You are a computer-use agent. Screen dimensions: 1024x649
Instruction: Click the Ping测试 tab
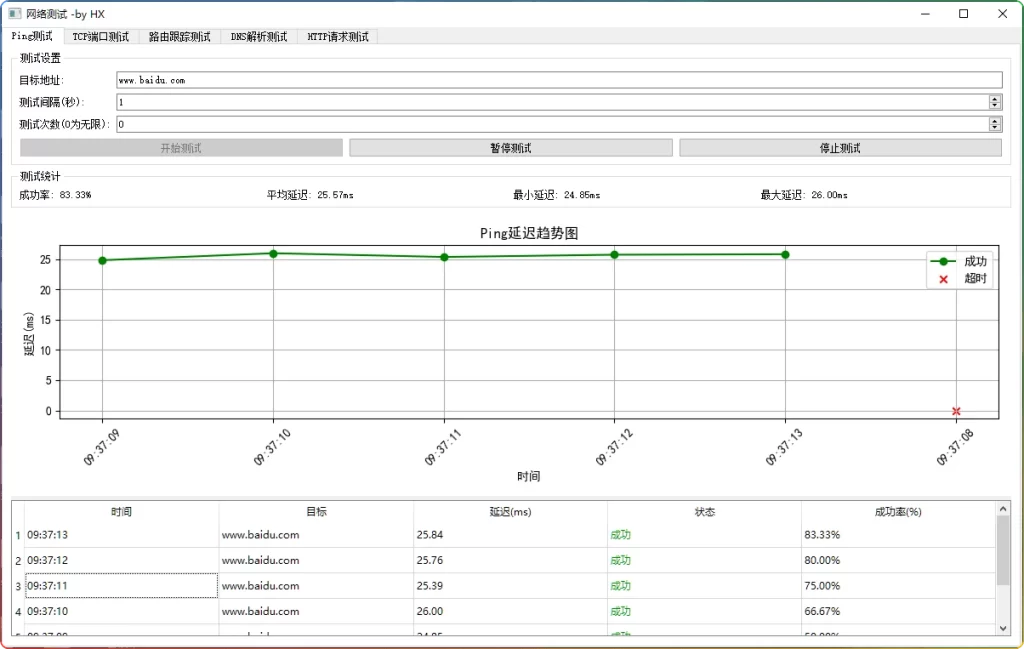point(32,36)
